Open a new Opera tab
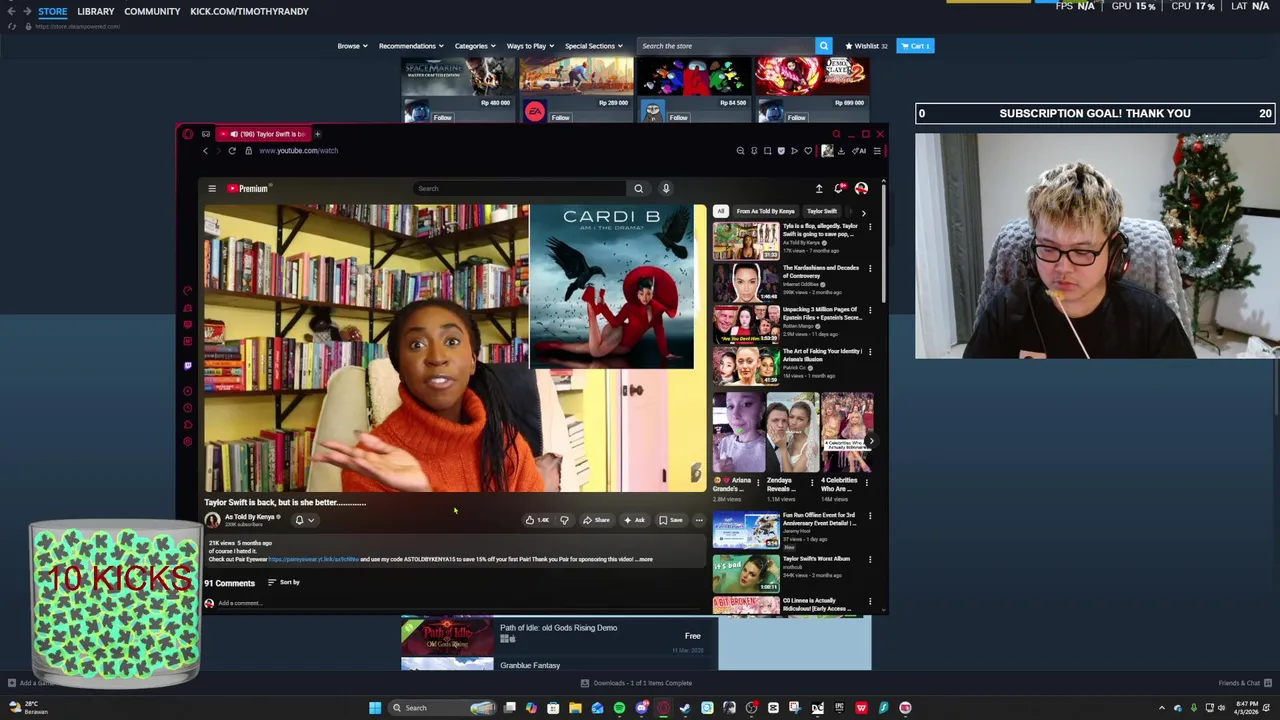The width and height of the screenshot is (1280, 720). [317, 134]
